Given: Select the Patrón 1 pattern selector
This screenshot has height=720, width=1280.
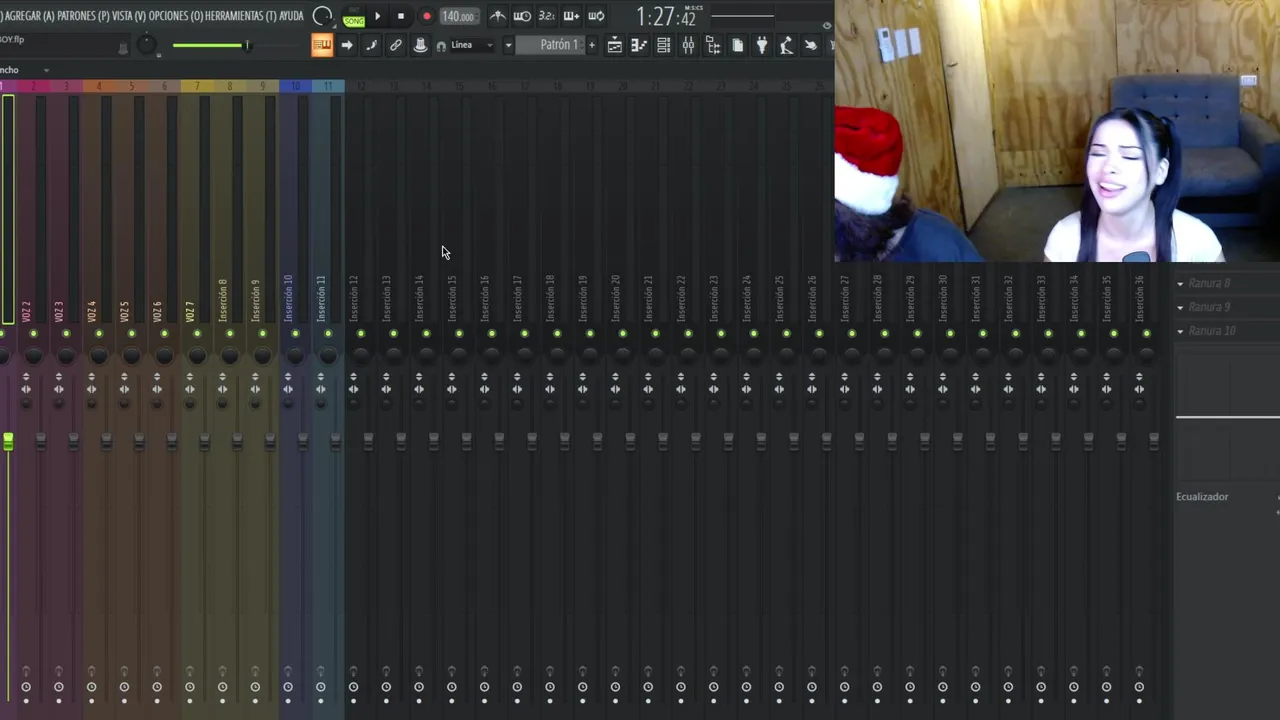Looking at the screenshot, I should click(x=550, y=45).
